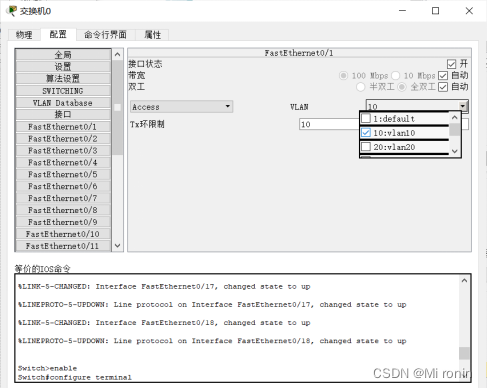Click the 'Switch>enable' line
The height and width of the screenshot is (388, 487).
point(47,368)
